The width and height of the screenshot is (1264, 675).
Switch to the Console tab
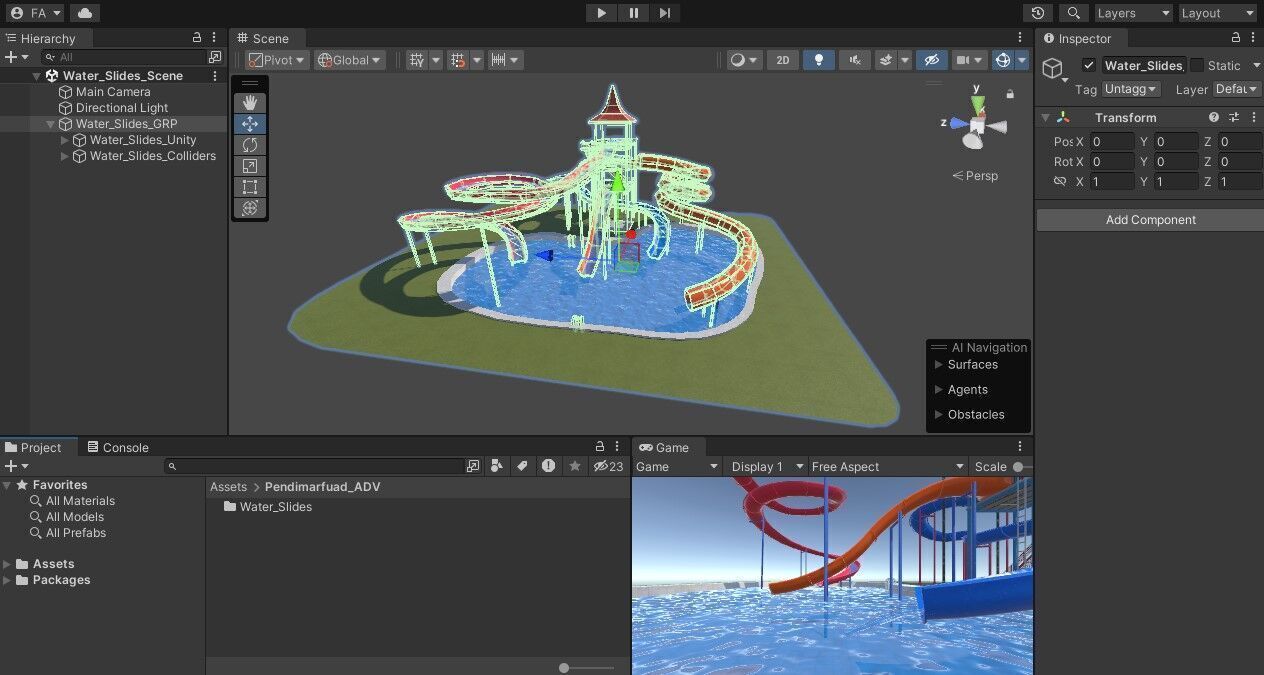(x=118, y=447)
